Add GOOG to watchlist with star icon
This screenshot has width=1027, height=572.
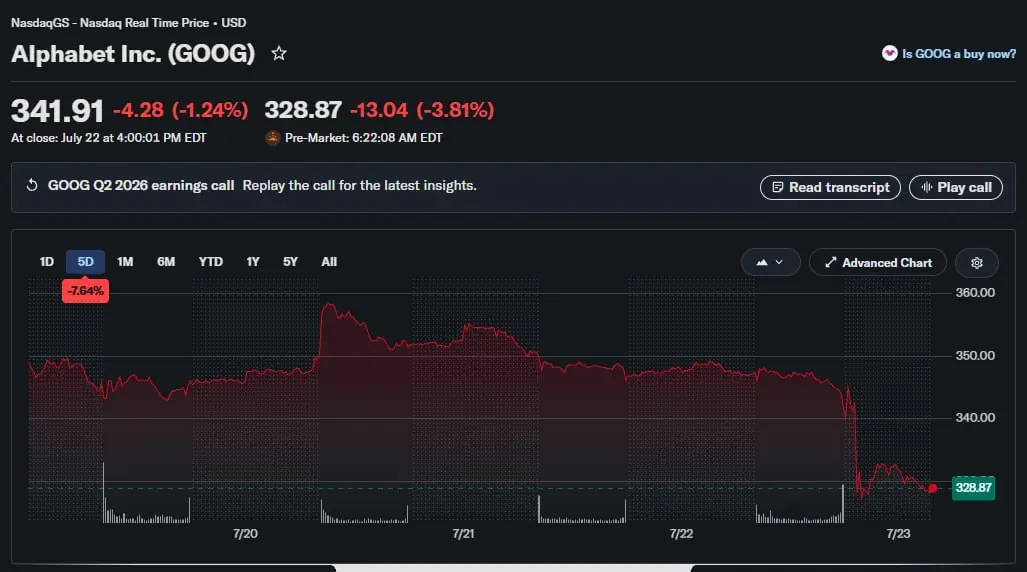[279, 53]
